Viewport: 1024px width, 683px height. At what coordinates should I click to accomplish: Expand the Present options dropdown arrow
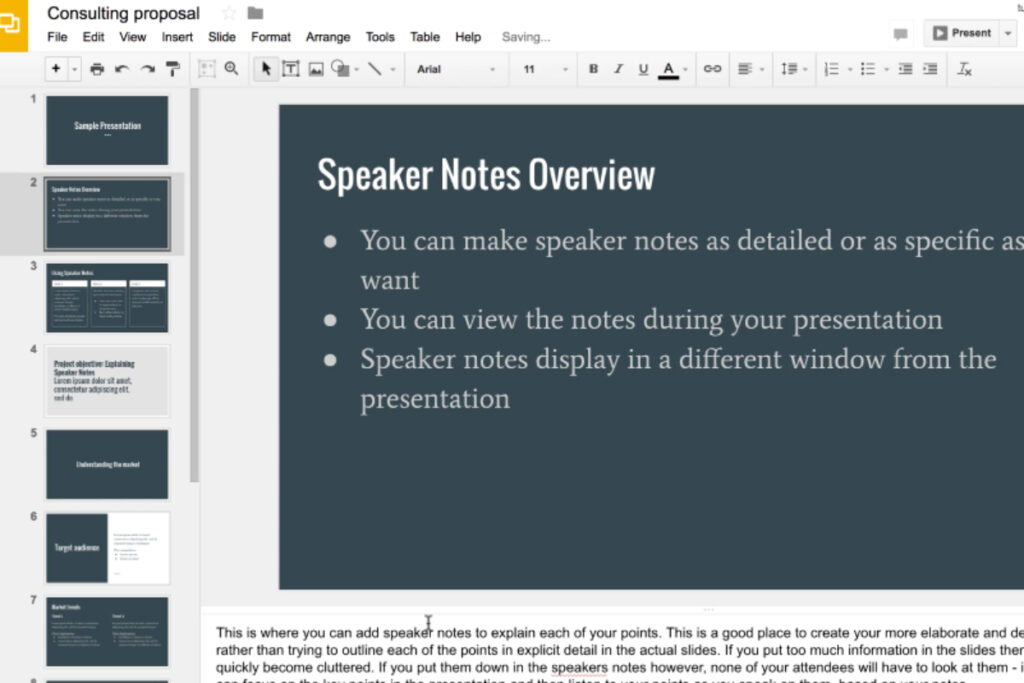1008,33
